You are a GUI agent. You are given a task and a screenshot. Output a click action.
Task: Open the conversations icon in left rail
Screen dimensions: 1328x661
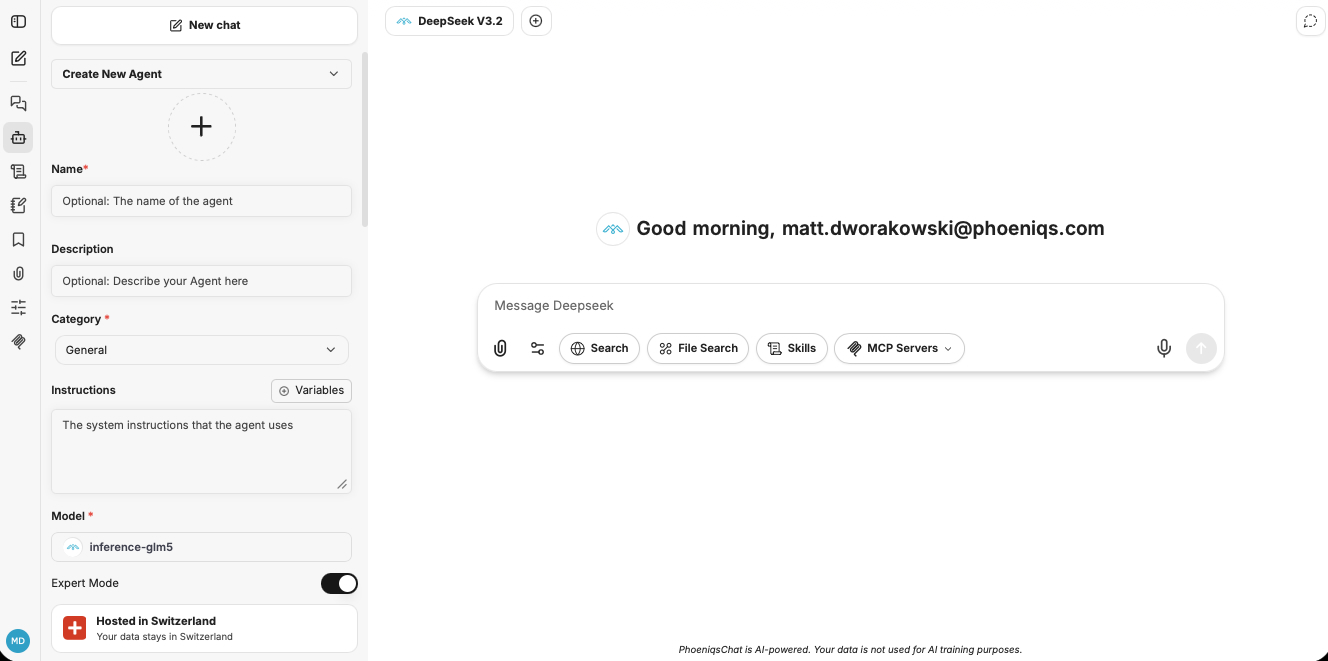coord(18,103)
